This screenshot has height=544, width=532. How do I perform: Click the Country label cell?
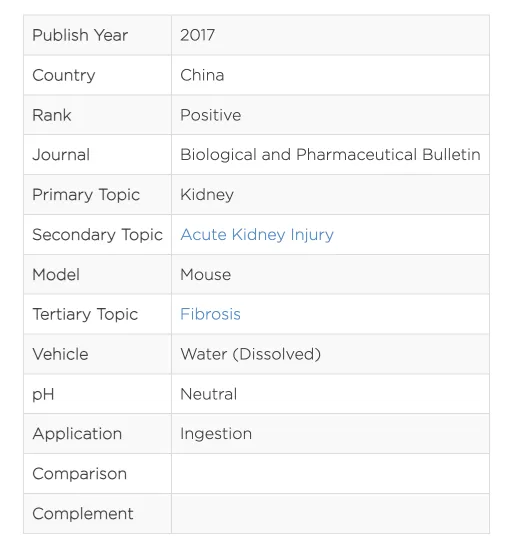coord(98,75)
